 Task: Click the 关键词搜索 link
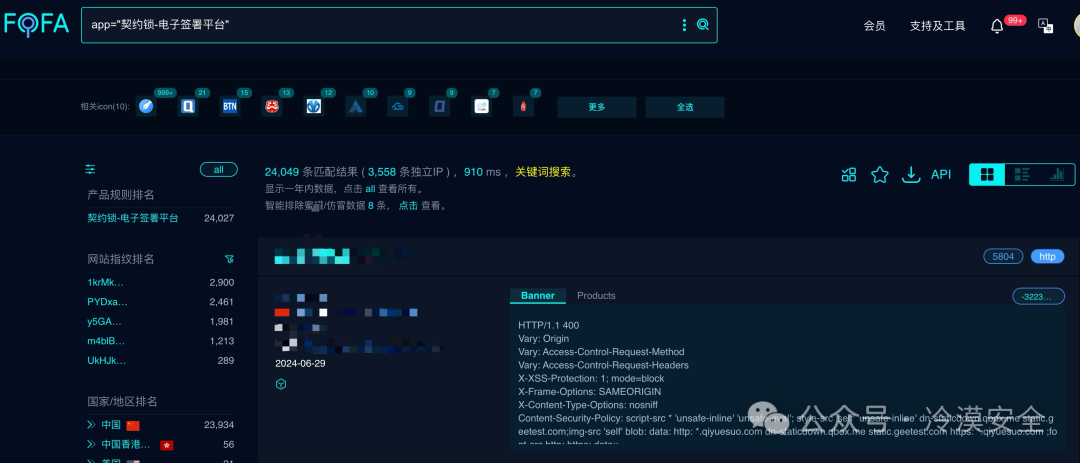coord(543,172)
